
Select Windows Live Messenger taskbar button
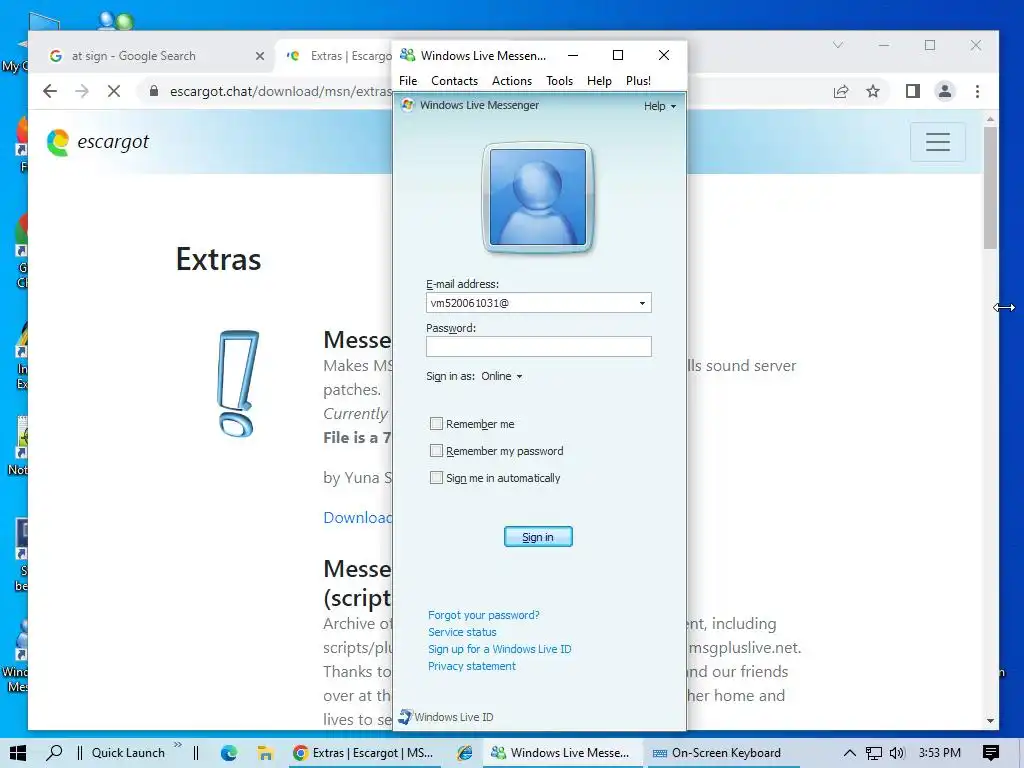tap(561, 753)
